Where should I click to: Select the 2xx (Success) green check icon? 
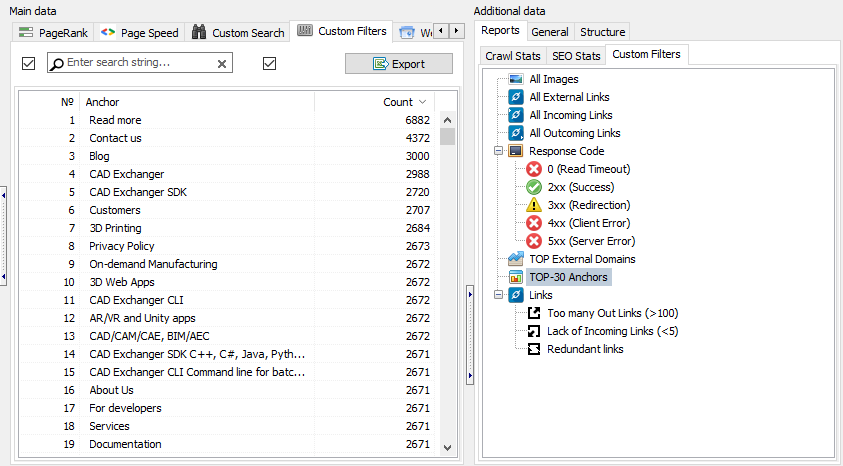coord(534,187)
